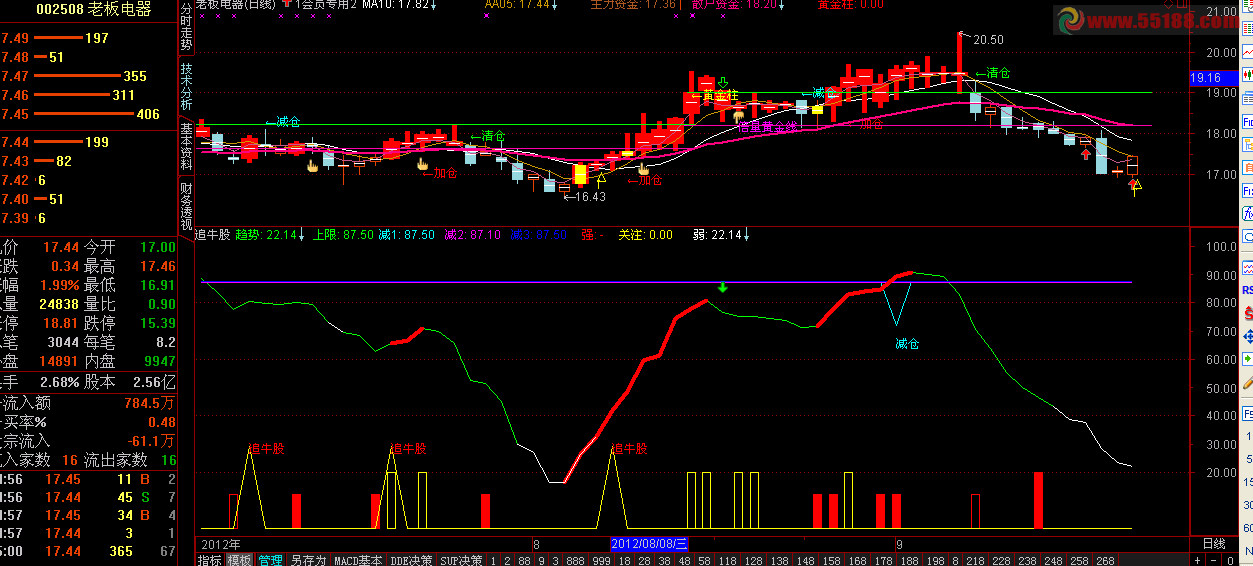Viewport: 1253px width, 566px height.
Task: Load the DDE决策 template
Action: click(x=411, y=559)
